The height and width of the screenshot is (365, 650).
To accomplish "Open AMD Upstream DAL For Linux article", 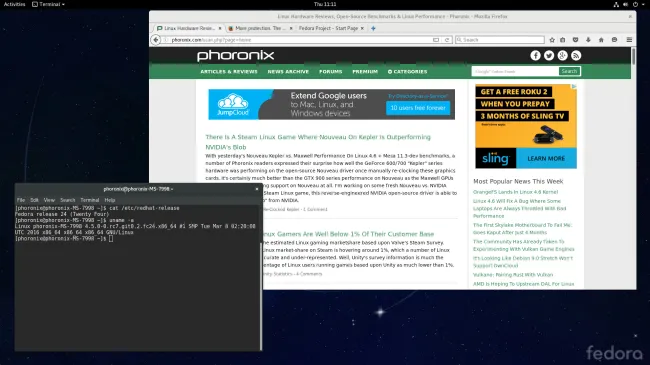I will 524,284.
